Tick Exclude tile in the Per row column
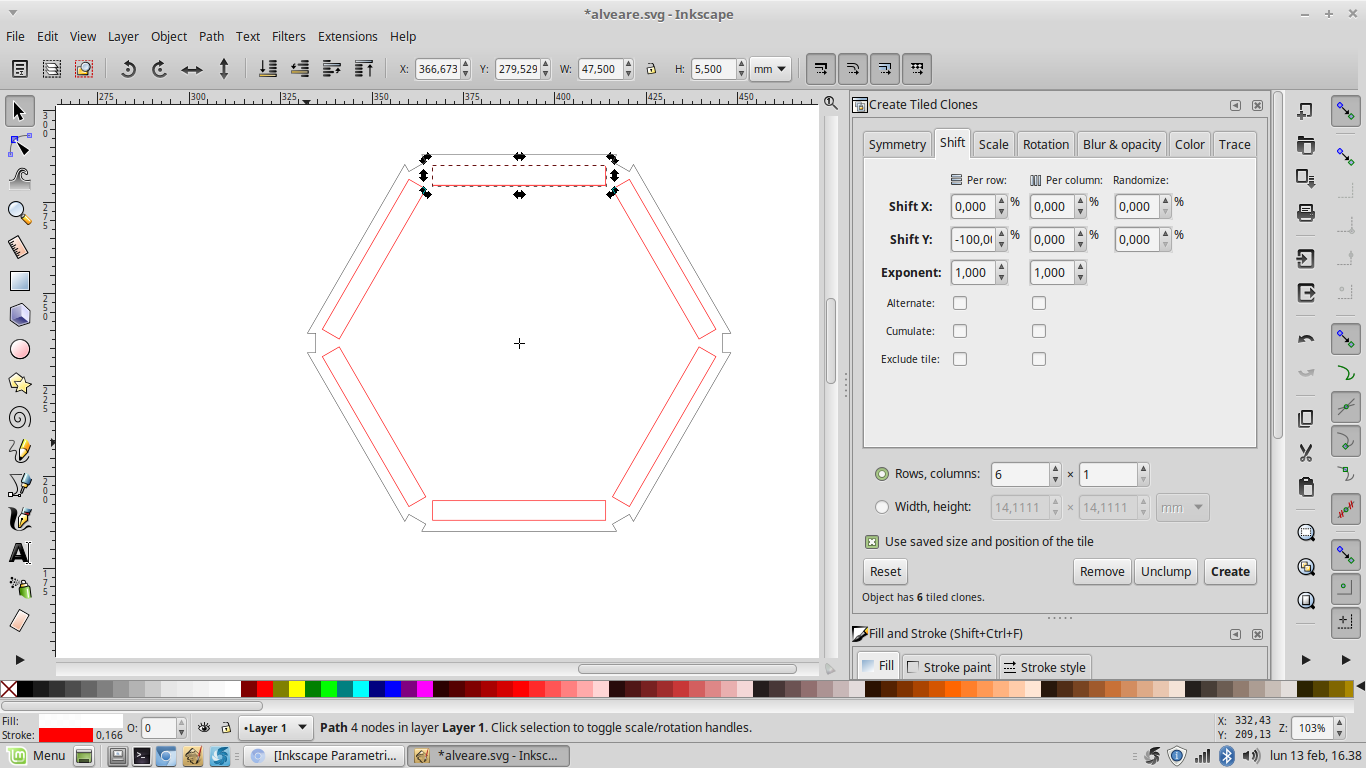 (x=960, y=359)
